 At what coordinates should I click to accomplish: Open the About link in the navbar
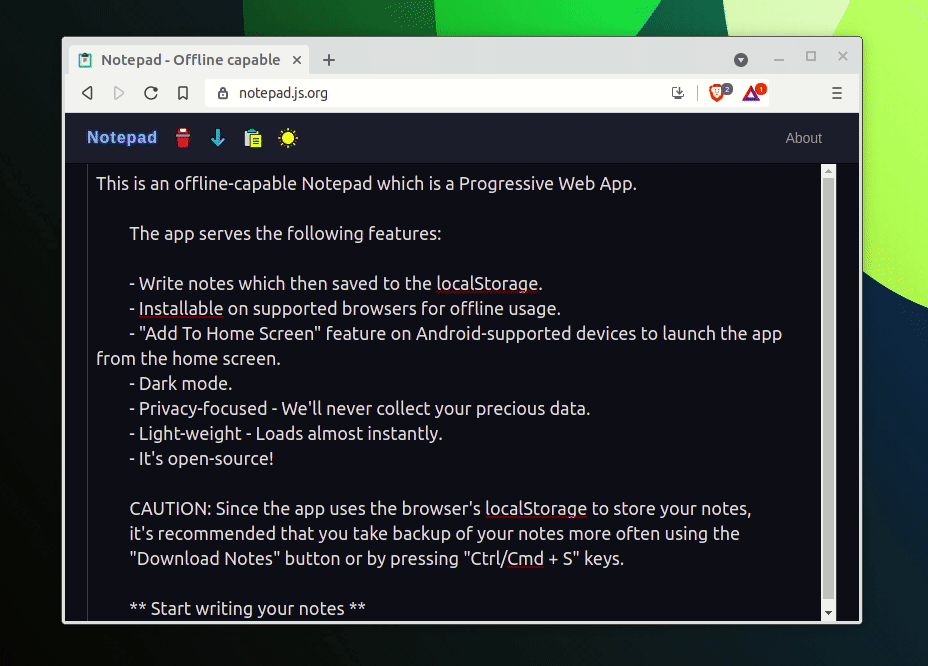coord(803,138)
